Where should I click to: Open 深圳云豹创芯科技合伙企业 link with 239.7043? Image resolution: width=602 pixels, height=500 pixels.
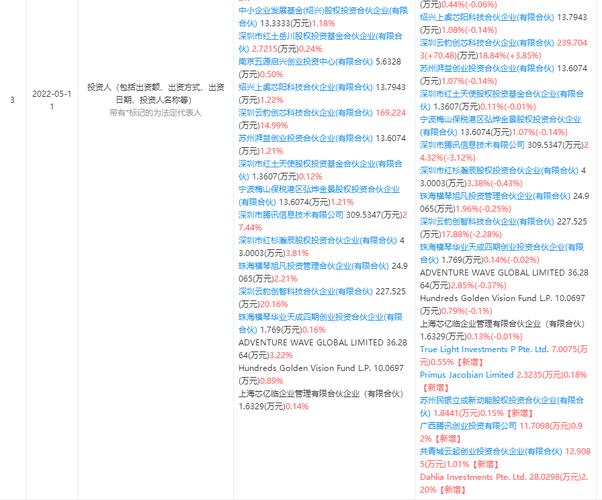tap(487, 43)
